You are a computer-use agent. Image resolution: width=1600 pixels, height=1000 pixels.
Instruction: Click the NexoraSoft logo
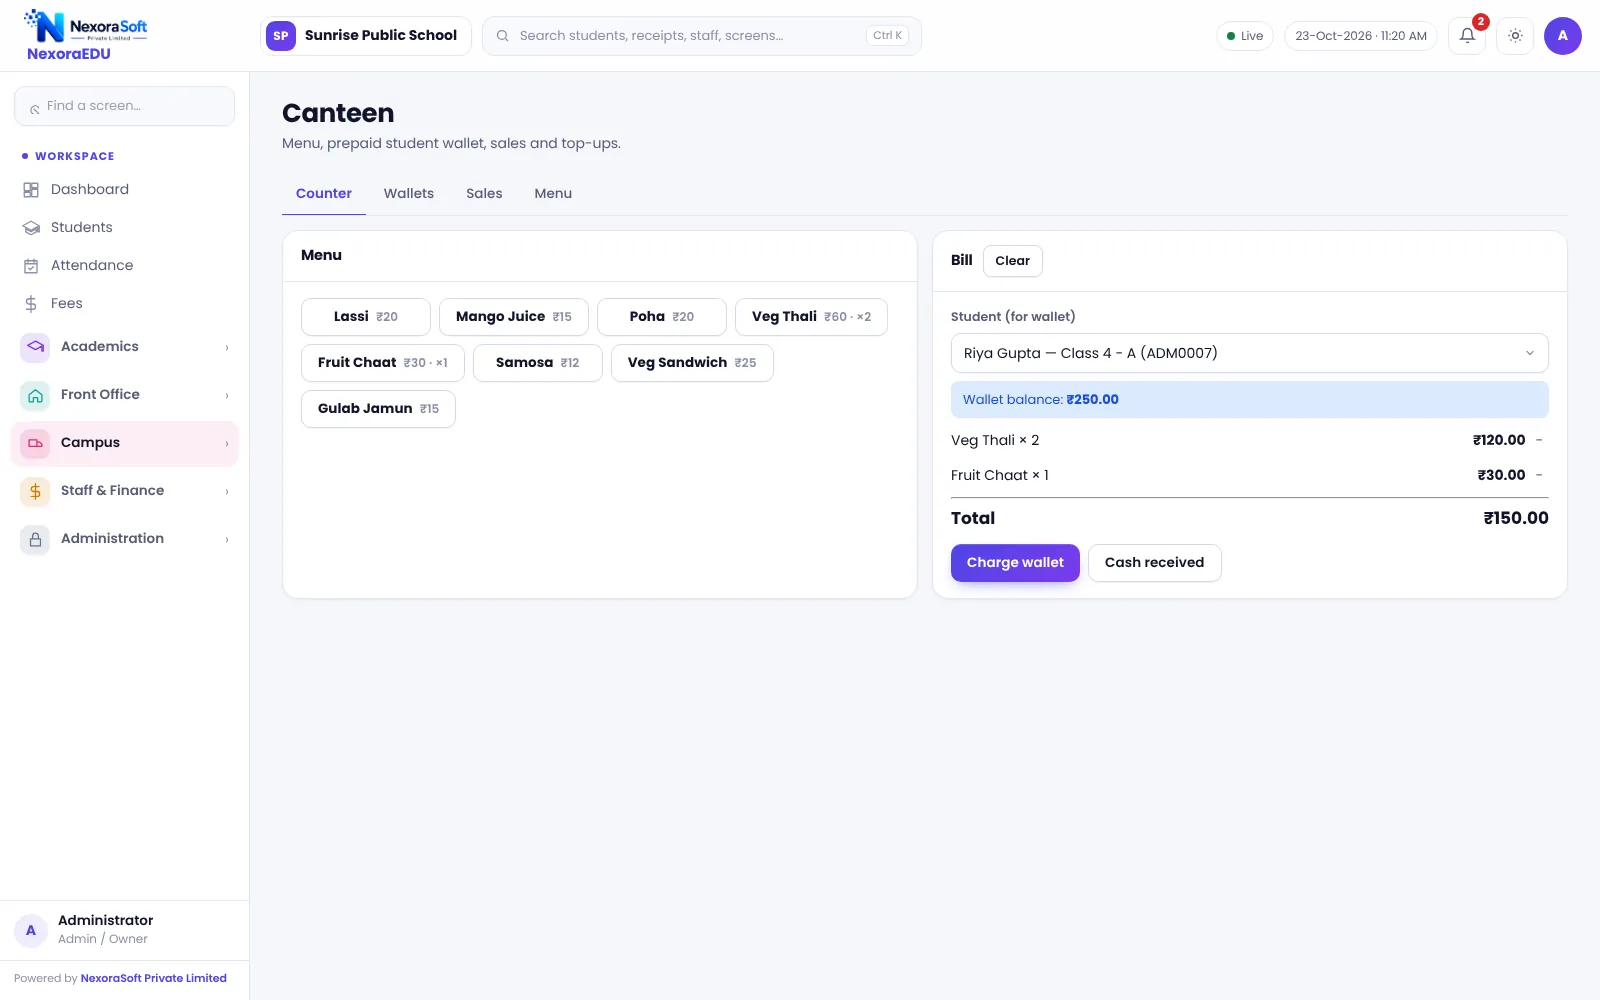point(85,27)
